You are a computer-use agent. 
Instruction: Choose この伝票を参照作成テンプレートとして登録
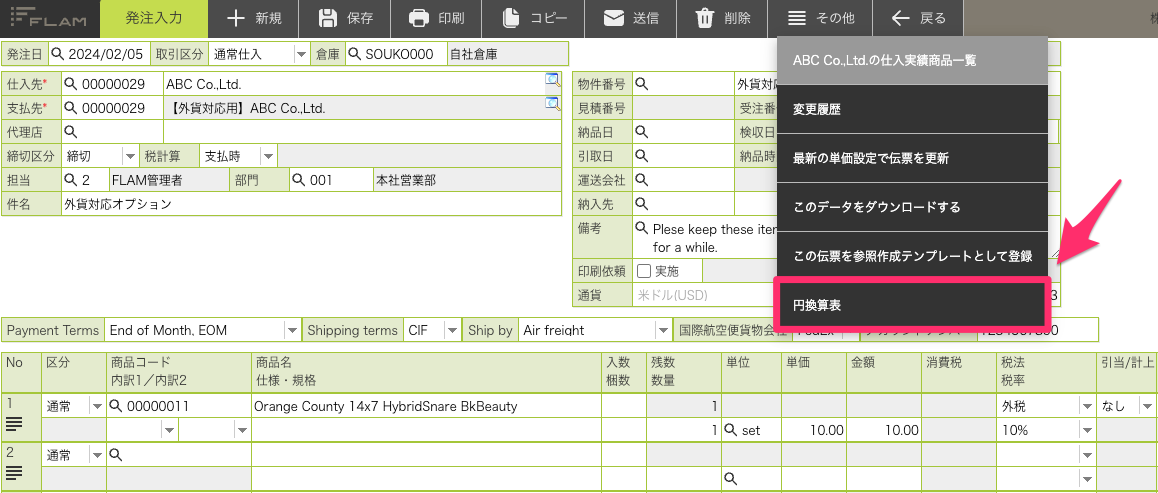click(913, 256)
